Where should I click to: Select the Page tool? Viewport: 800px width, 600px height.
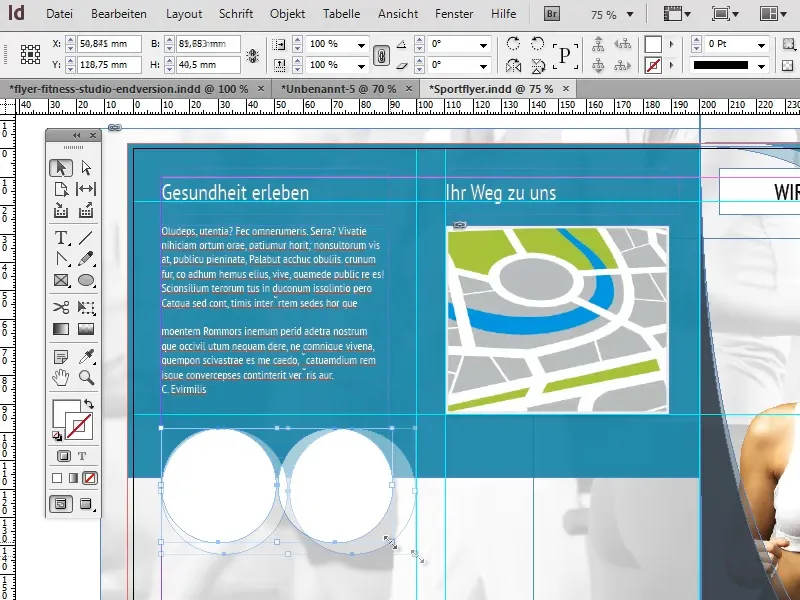point(61,189)
